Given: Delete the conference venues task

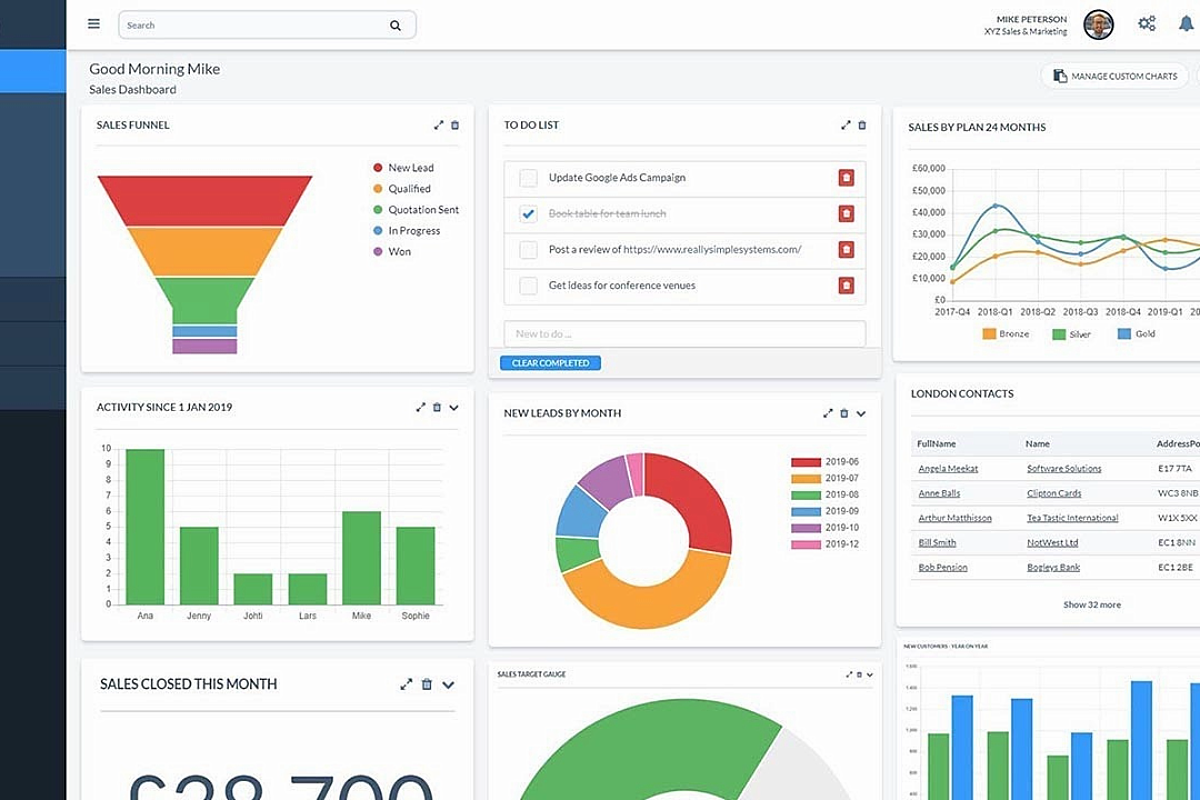Looking at the screenshot, I should tap(846, 286).
